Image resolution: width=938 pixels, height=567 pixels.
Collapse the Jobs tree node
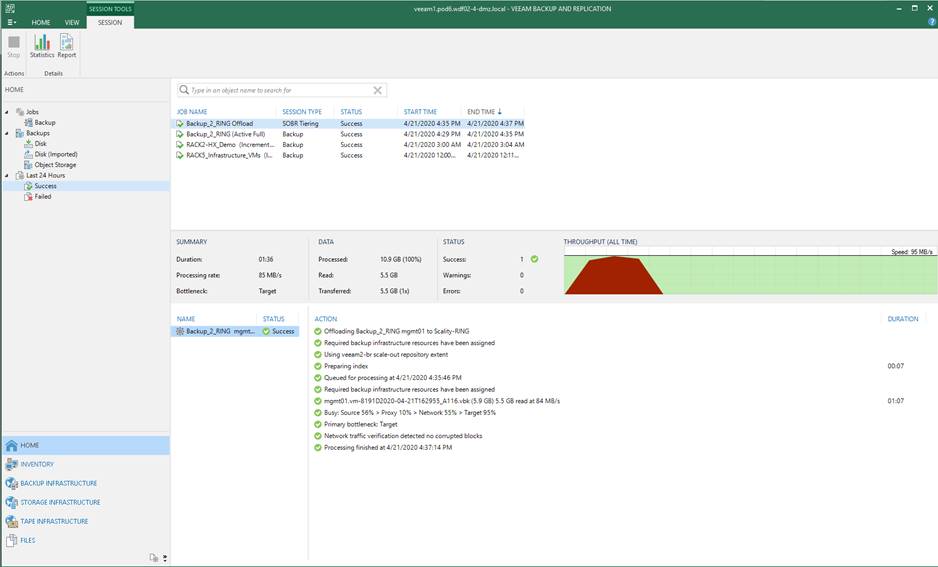click(x=7, y=112)
